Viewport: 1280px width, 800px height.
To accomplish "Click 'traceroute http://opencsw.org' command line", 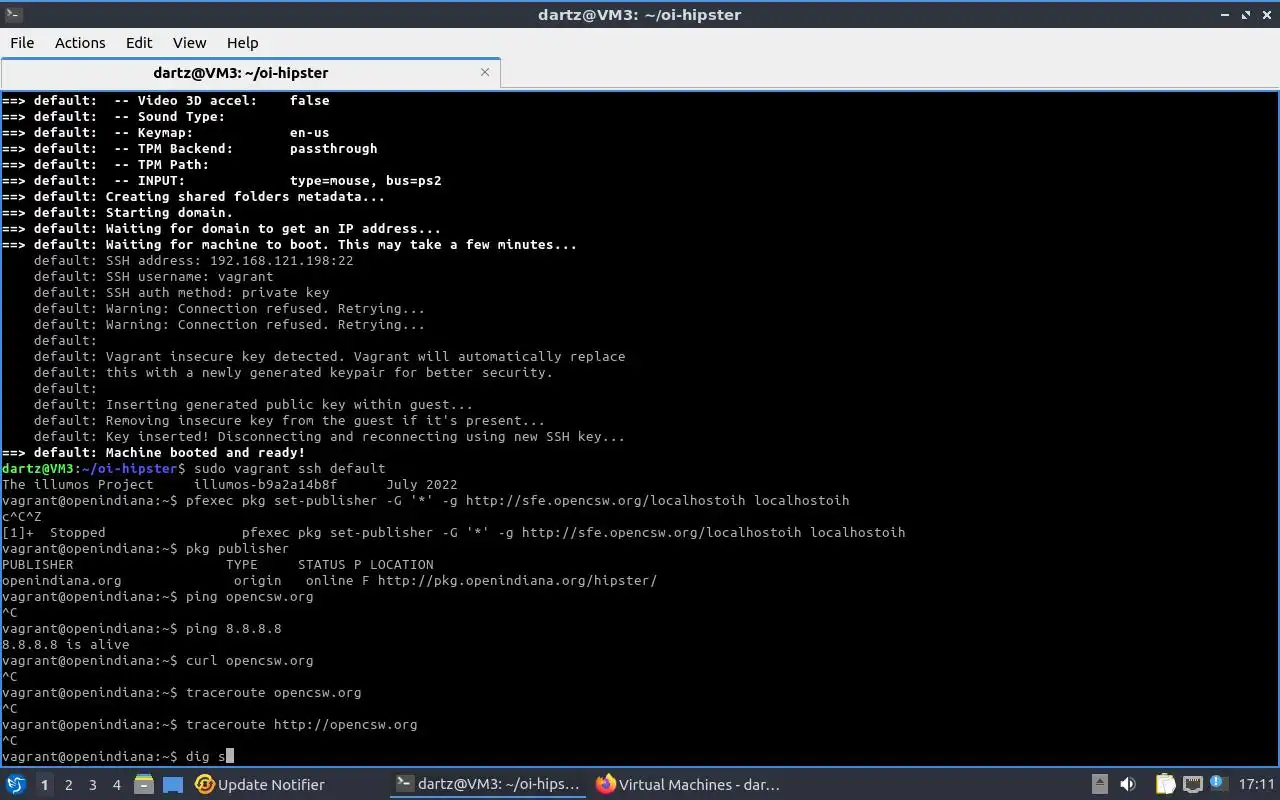I will tap(209, 724).
